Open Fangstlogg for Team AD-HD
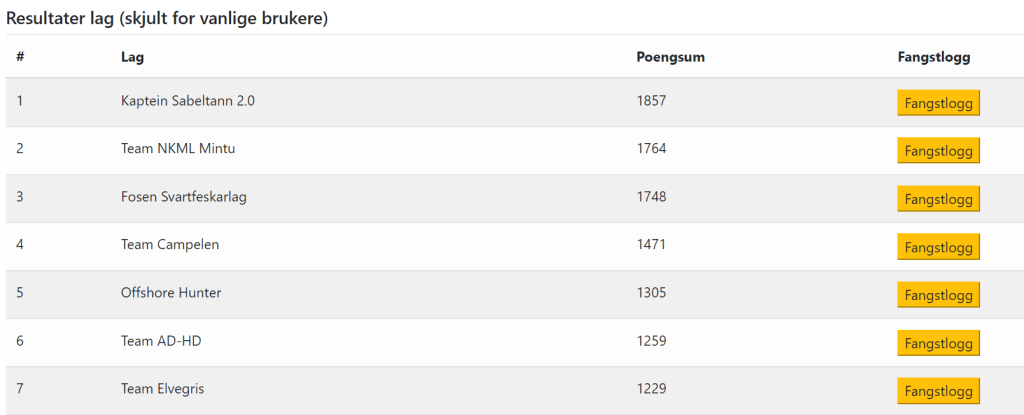Image resolution: width=1024 pixels, height=415 pixels. [938, 343]
